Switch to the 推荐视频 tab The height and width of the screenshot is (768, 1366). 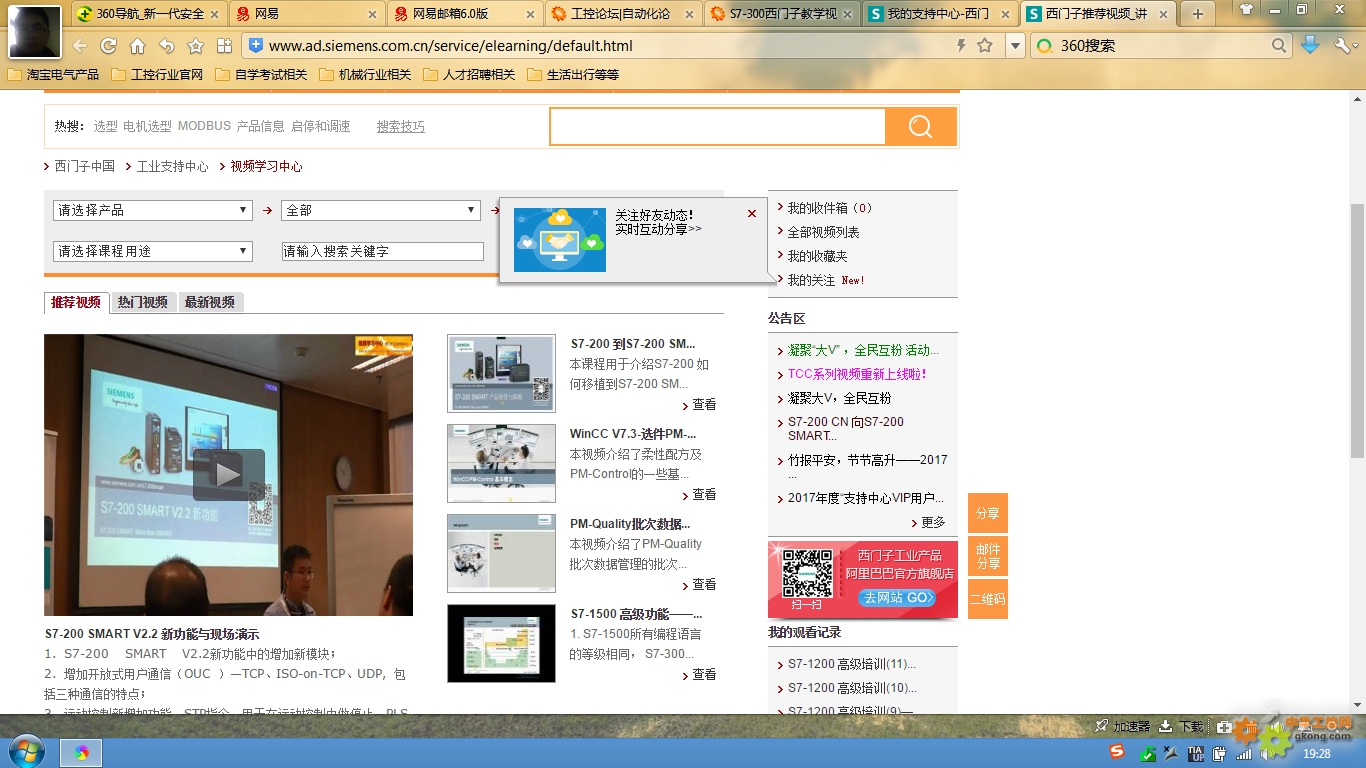pos(76,302)
